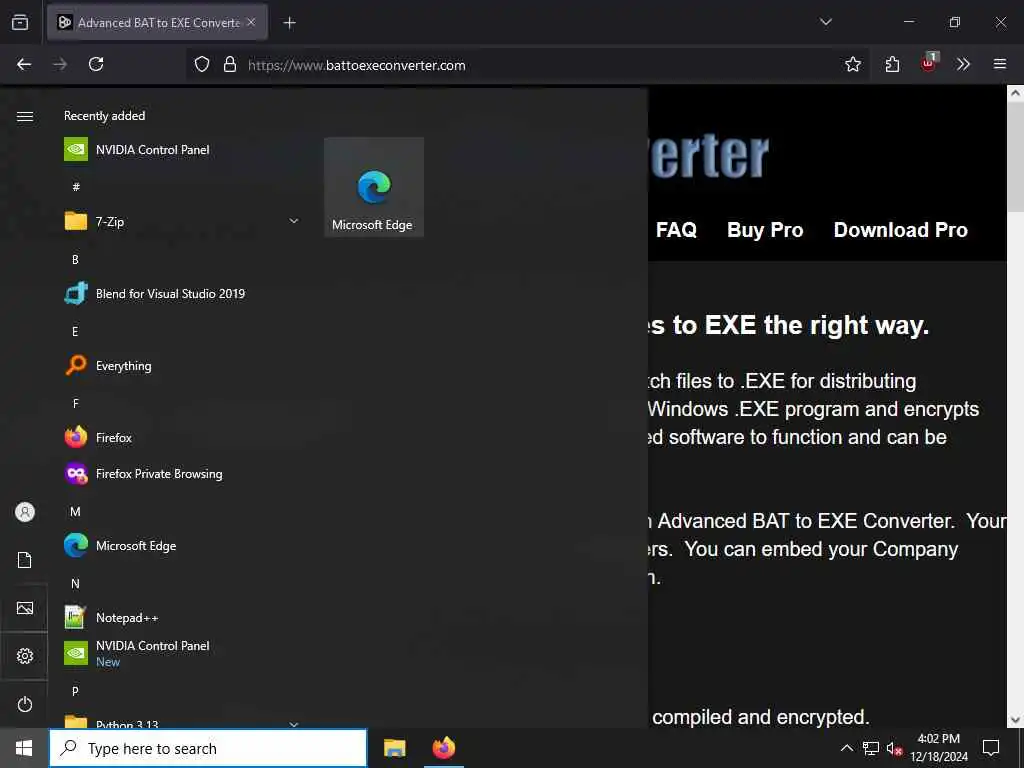Click the Power icon in Start
This screenshot has width=1024, height=768.
click(25, 704)
